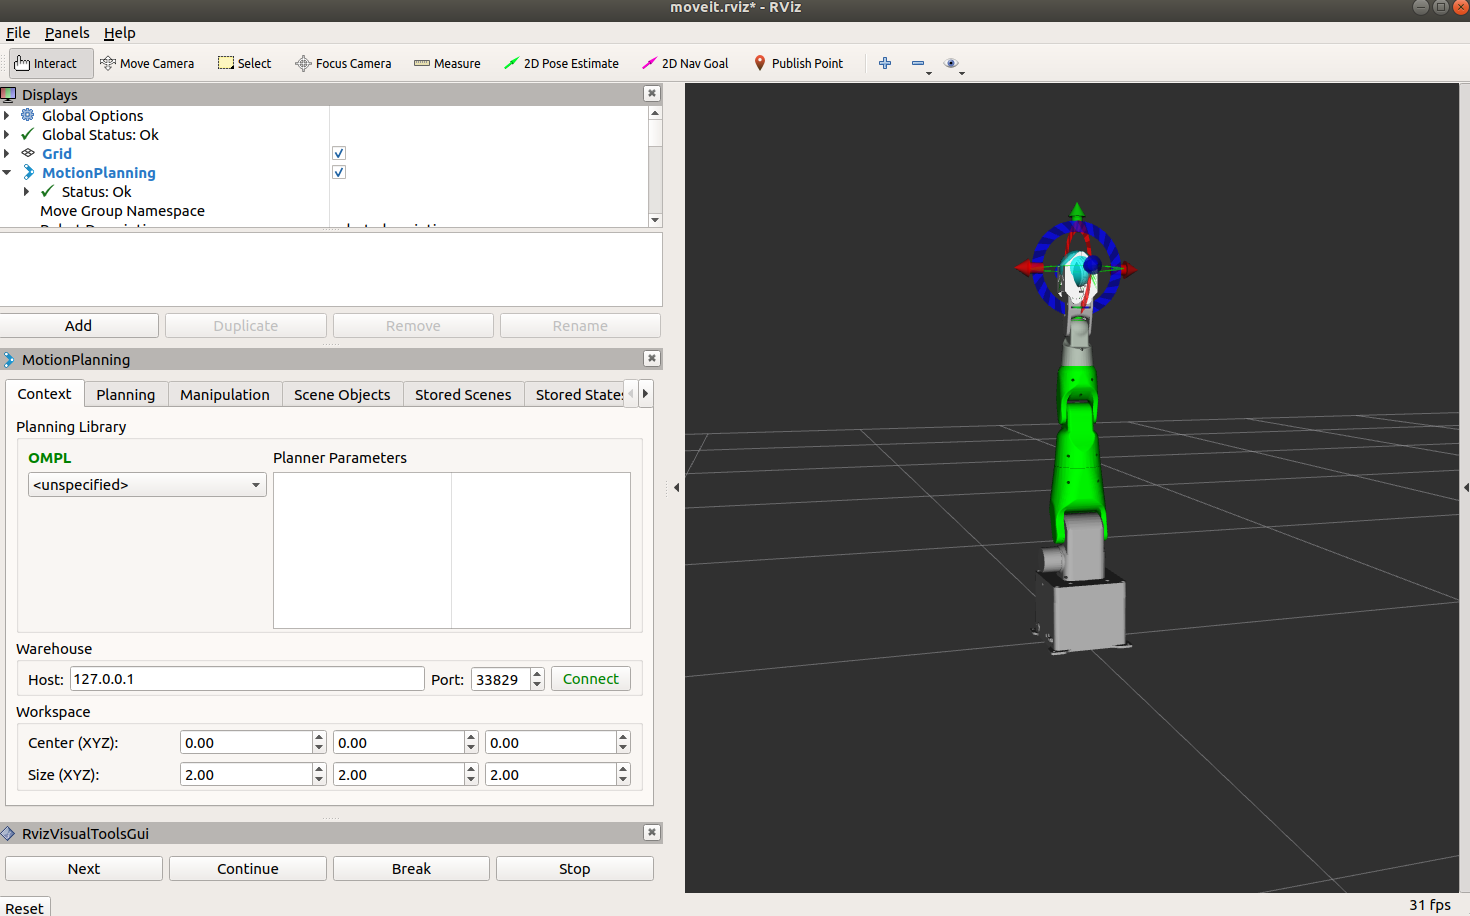Click the Break button

pos(411,868)
